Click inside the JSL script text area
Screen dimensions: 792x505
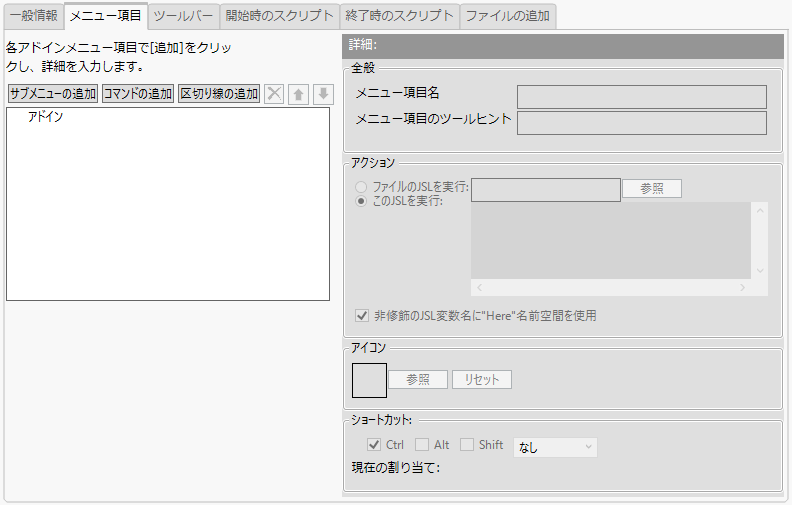click(x=611, y=240)
